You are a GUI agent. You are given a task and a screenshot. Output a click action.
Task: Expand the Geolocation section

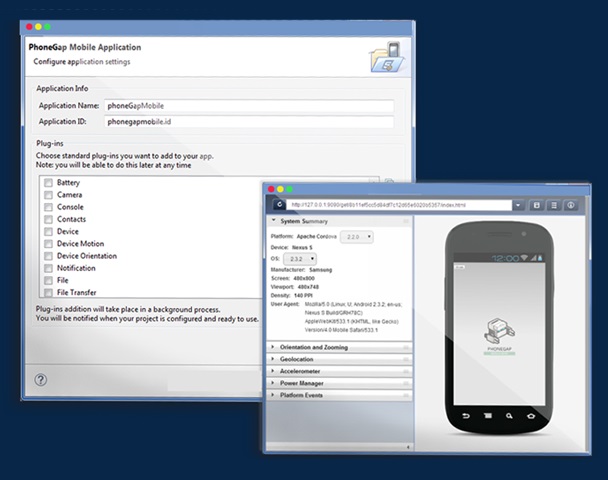[x=273, y=359]
